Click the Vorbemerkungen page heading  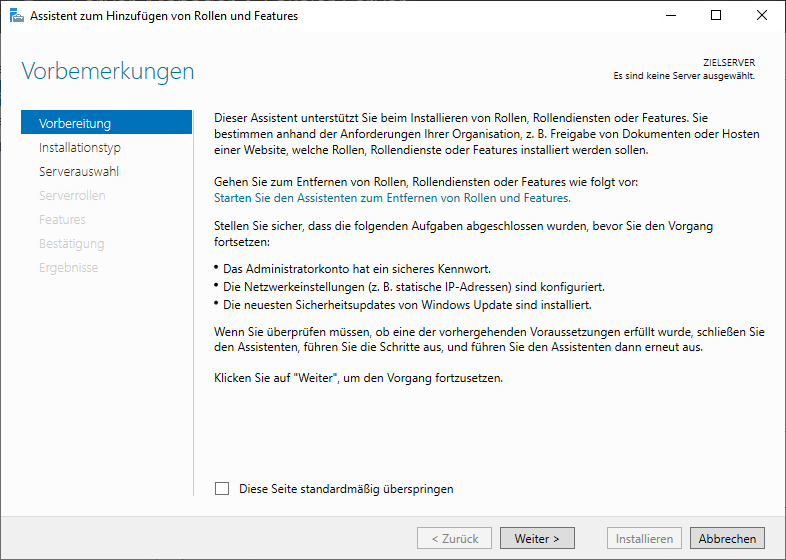[x=108, y=72]
